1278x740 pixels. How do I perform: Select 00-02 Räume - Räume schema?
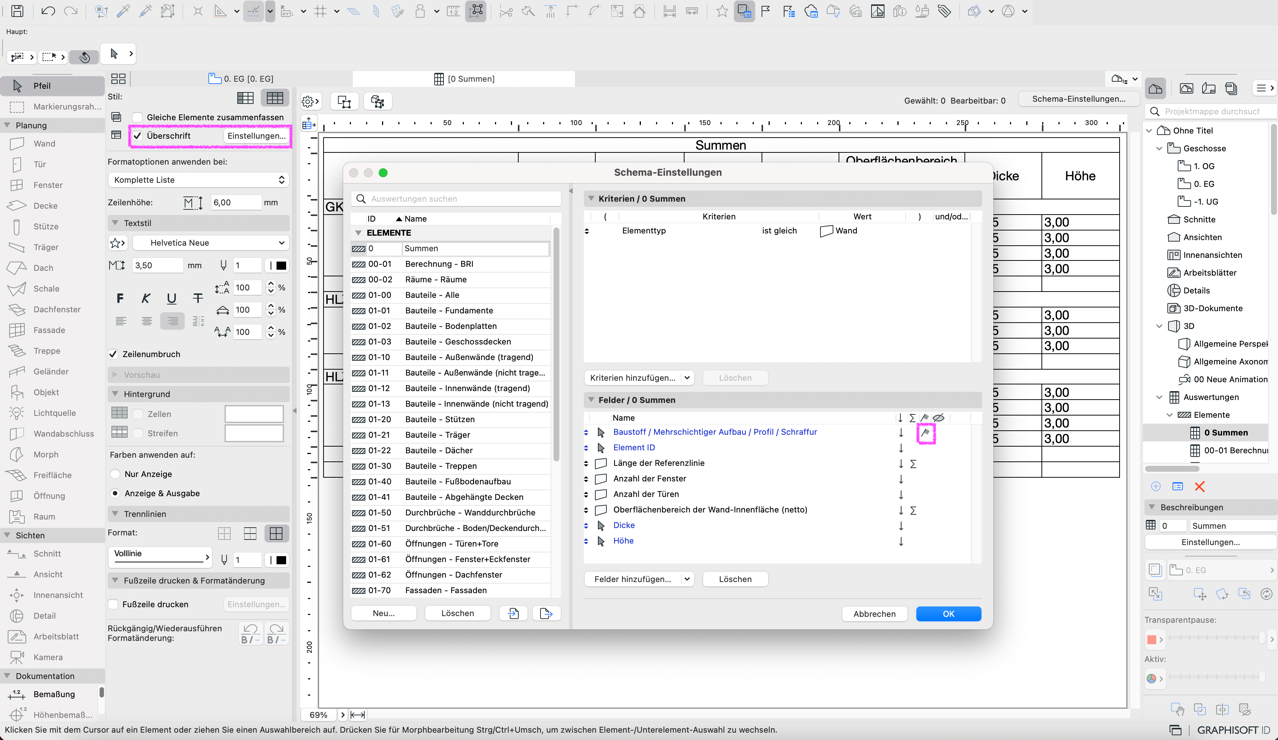[450, 279]
